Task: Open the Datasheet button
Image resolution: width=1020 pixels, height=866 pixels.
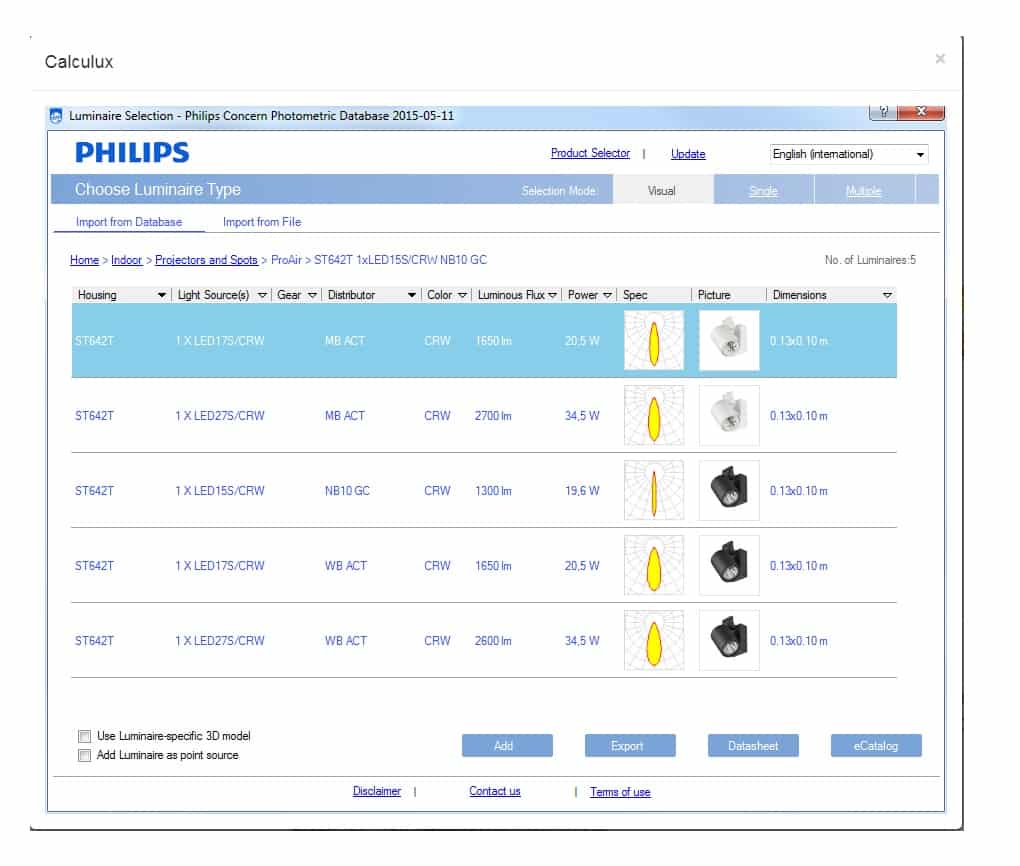Action: tap(753, 745)
